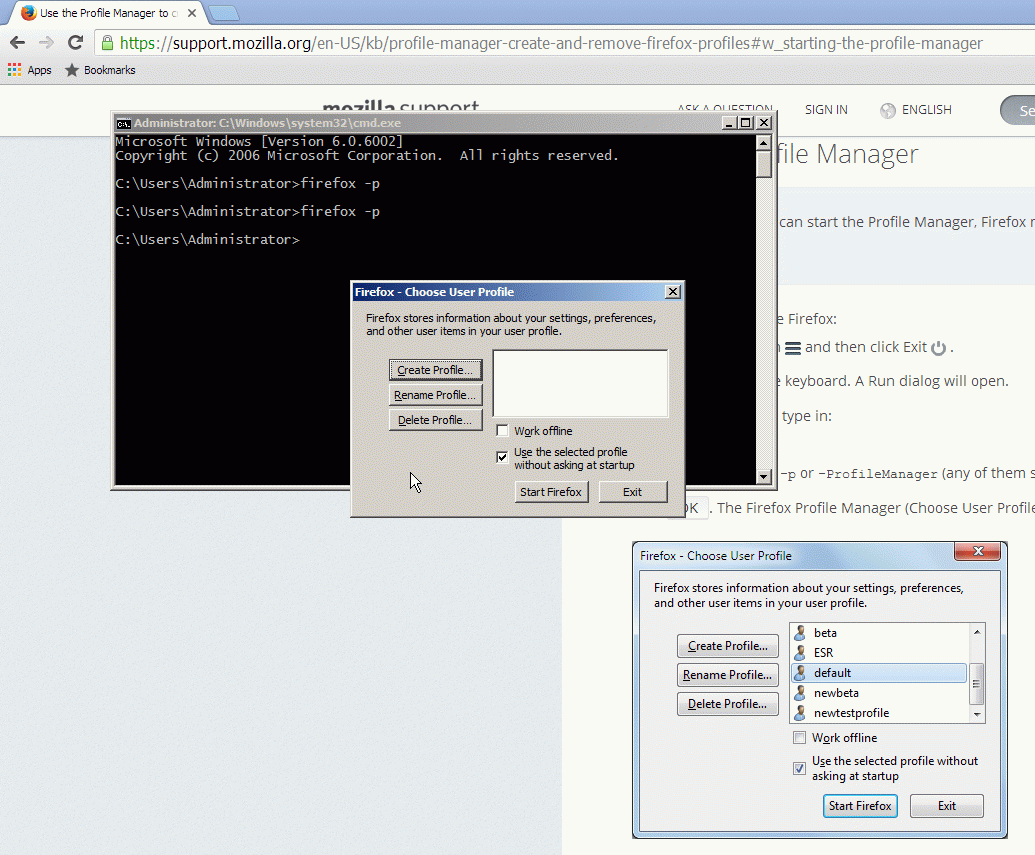Click the Firefox favicon on browser tab
Screen dimensions: 1035x855
[28, 13]
